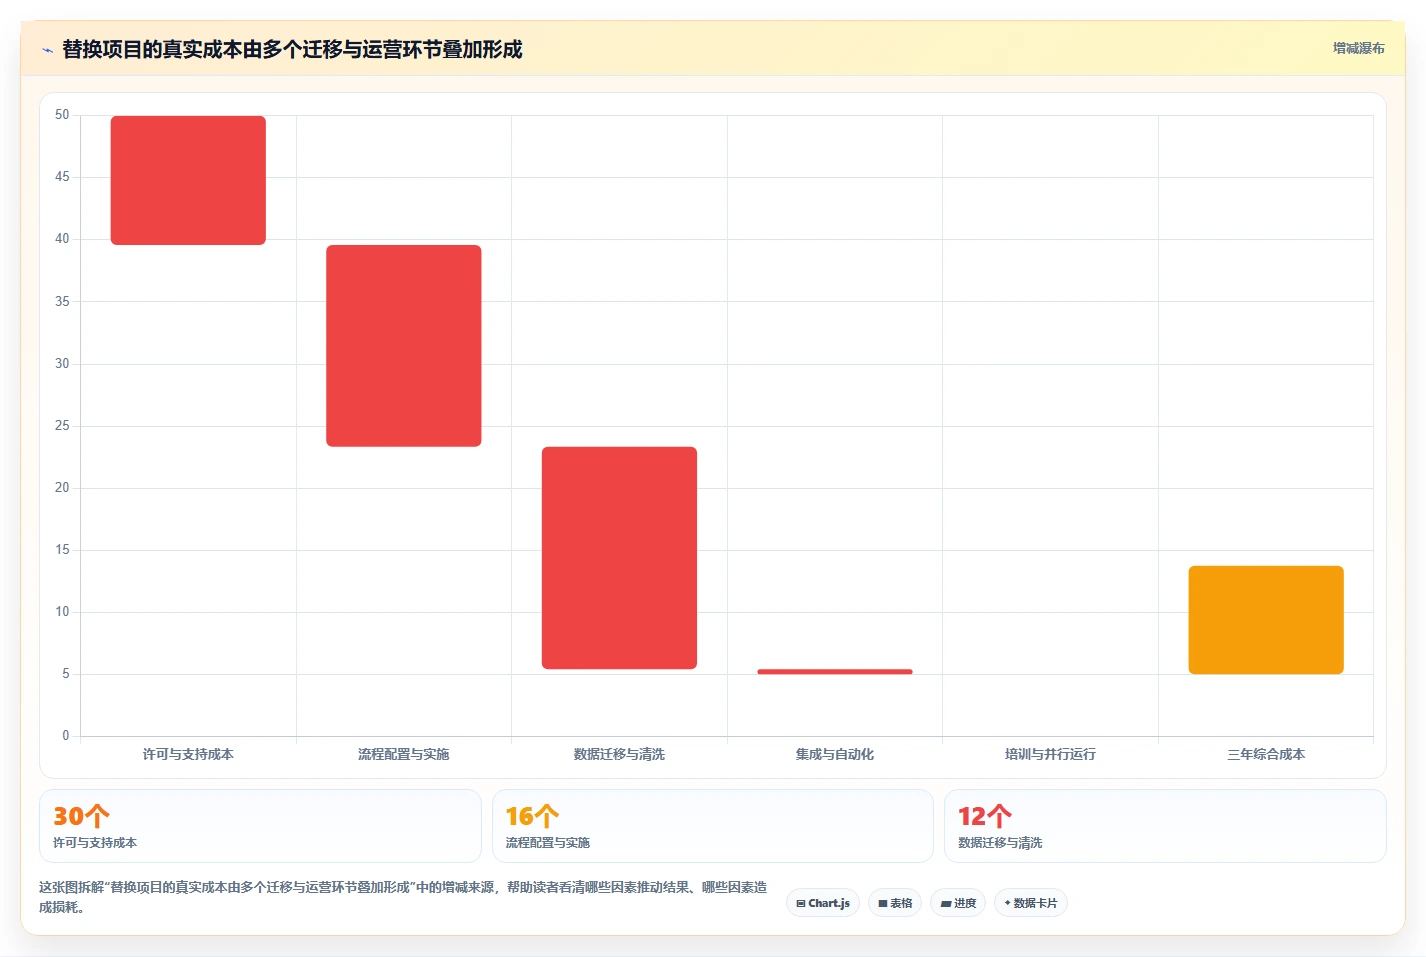This screenshot has width=1426, height=957.
Task: Click the lightning icon beside the chart title
Action: (47, 50)
